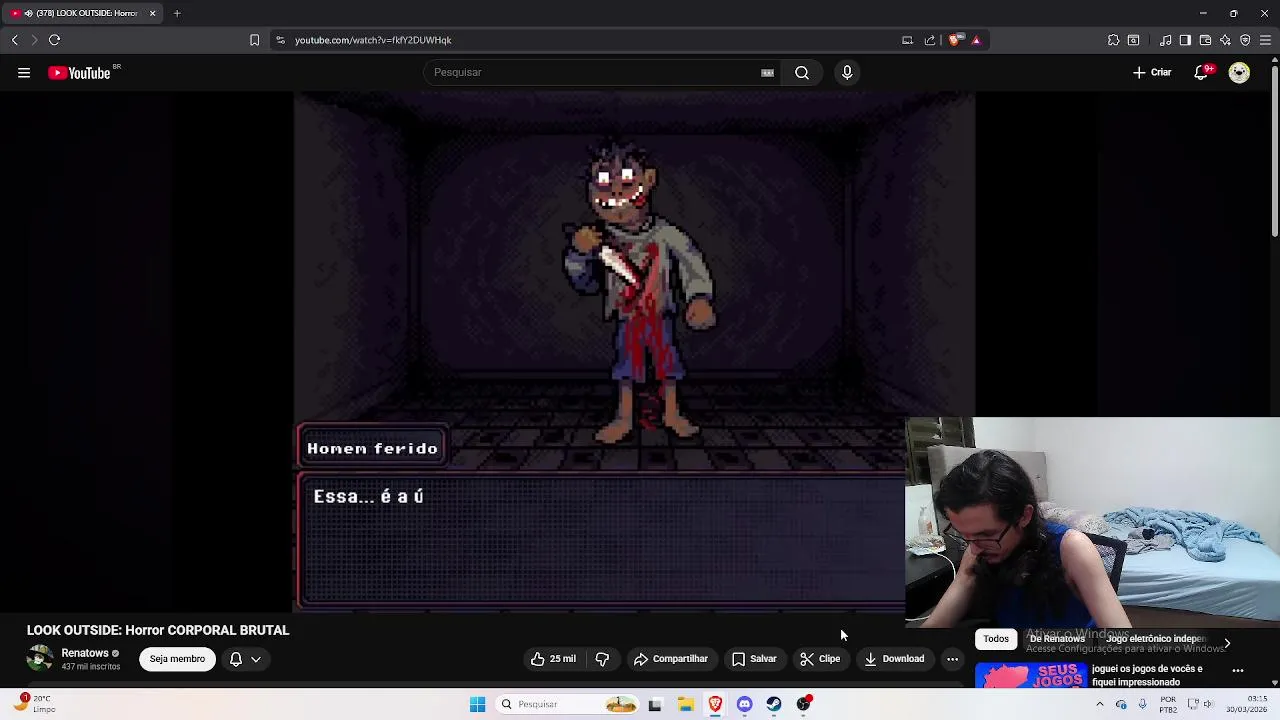Open the account avatar menu
The width and height of the screenshot is (1280, 720).
(x=1239, y=72)
